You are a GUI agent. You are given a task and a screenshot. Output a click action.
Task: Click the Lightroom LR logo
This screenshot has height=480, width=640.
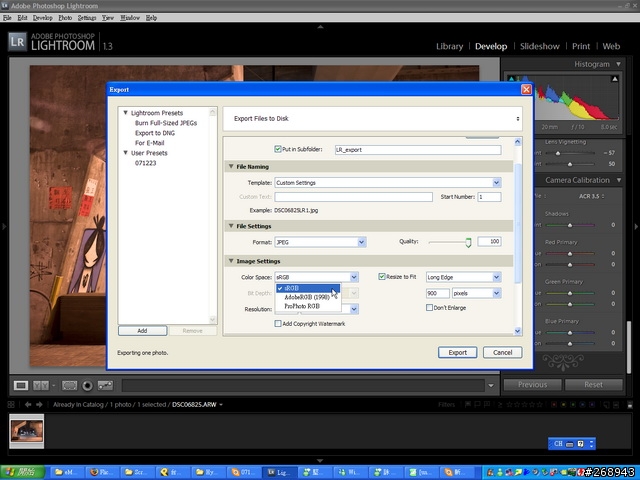17,42
